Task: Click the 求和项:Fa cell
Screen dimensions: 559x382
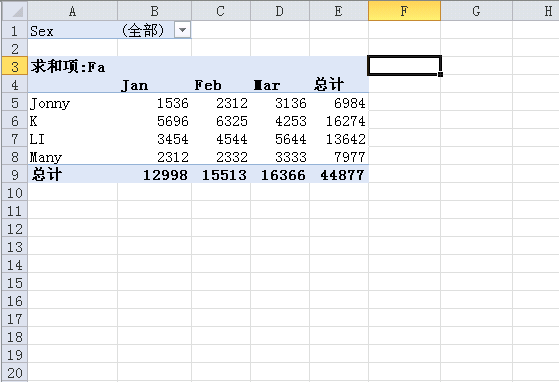Action: pyautogui.click(x=72, y=66)
